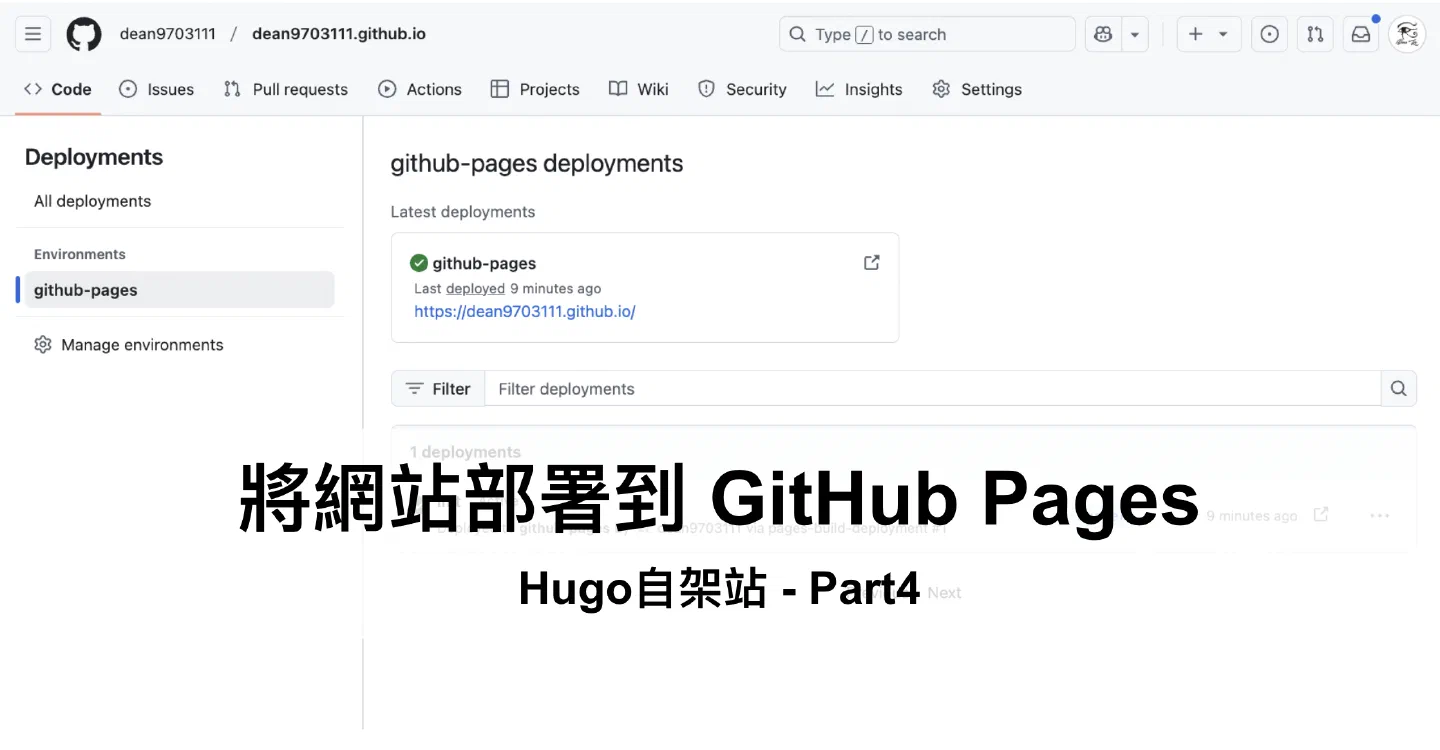Switch to Wiki tab

(639, 89)
